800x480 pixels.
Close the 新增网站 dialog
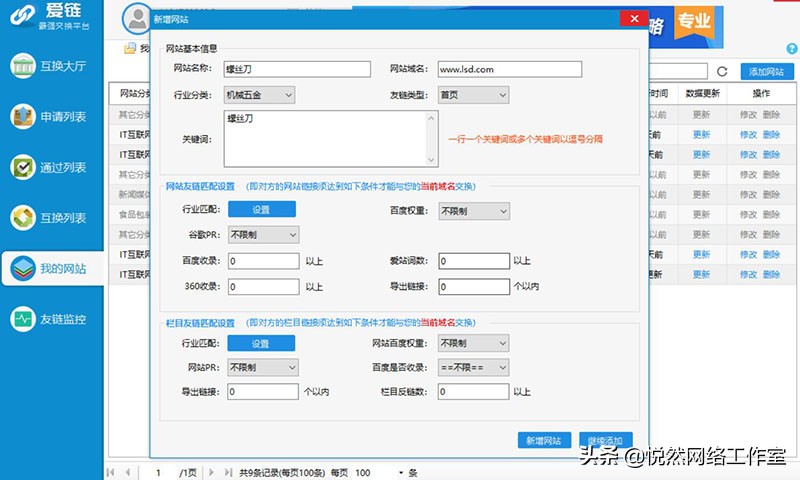(x=634, y=19)
